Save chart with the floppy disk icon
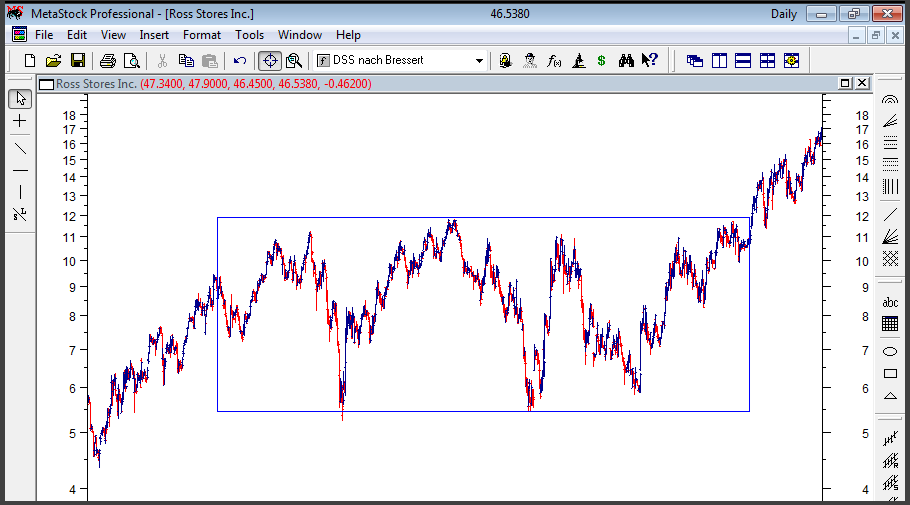910x505 pixels. 78,60
